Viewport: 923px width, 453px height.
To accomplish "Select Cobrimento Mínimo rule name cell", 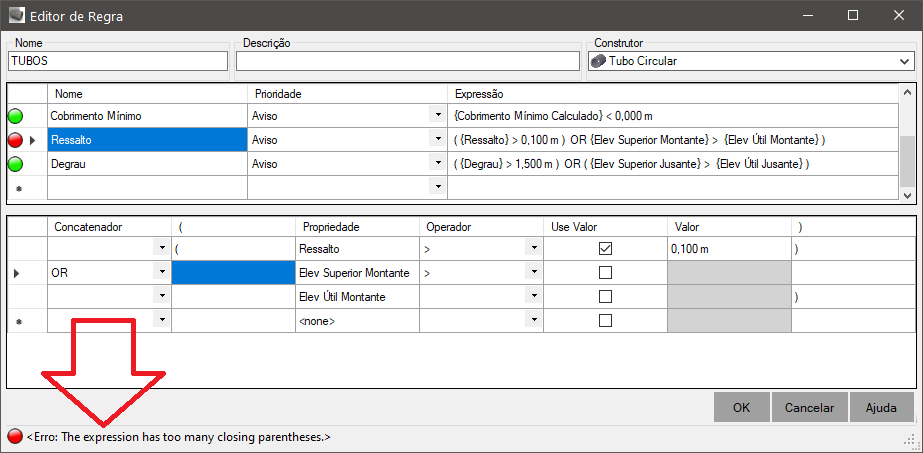I will click(147, 116).
